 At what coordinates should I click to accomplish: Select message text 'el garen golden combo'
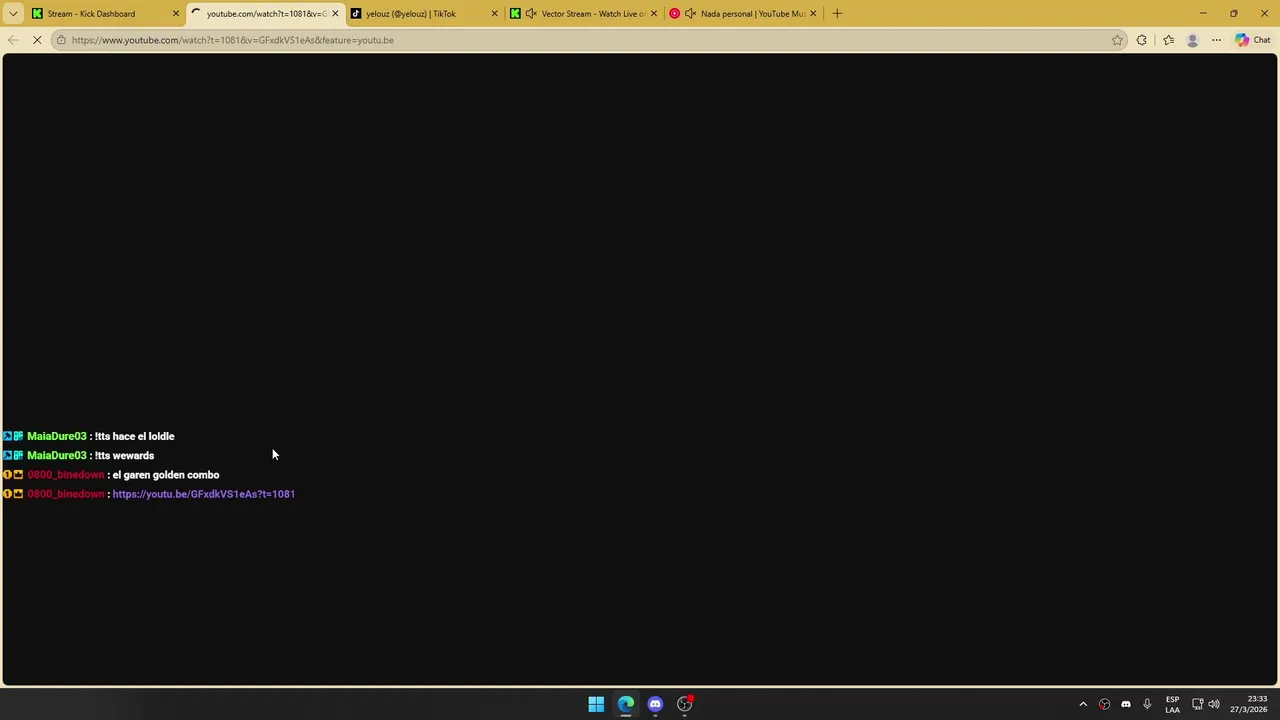coord(166,475)
